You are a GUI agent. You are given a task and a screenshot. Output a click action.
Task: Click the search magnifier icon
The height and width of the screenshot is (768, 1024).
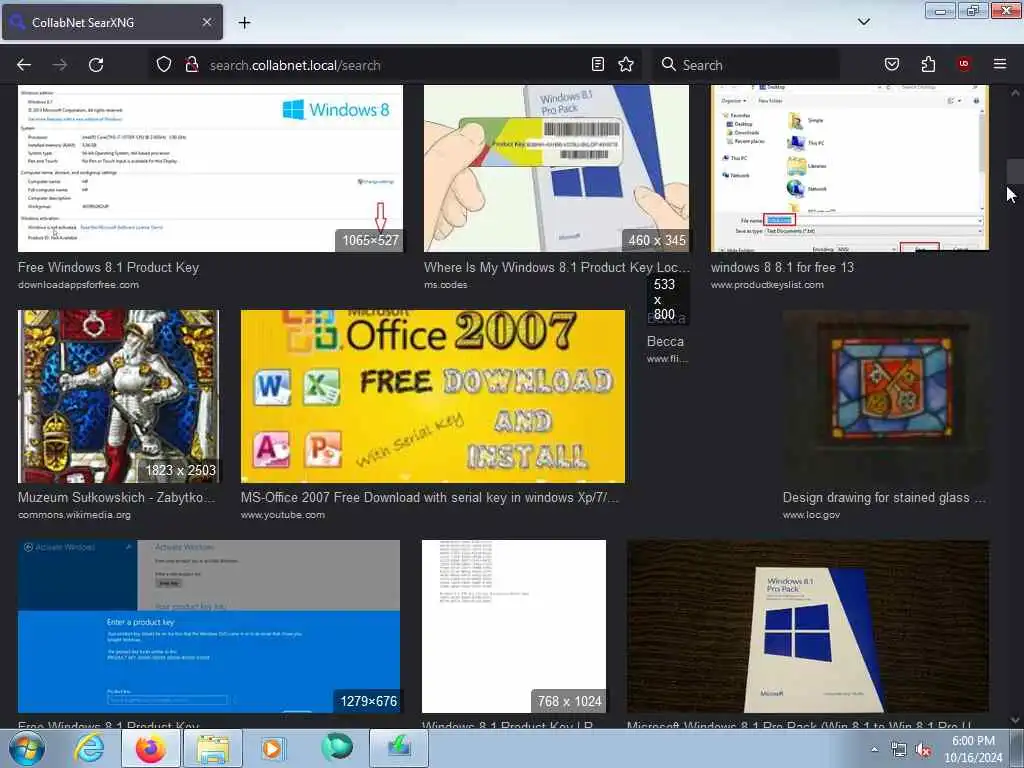(668, 64)
